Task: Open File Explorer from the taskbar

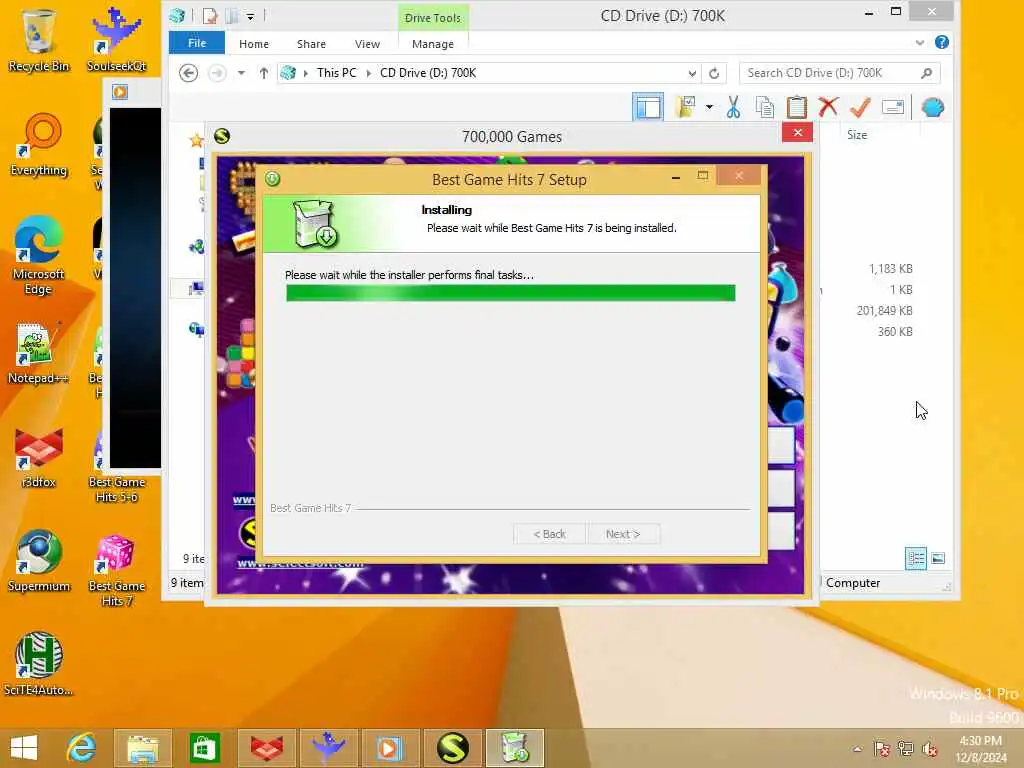Action: [x=142, y=748]
